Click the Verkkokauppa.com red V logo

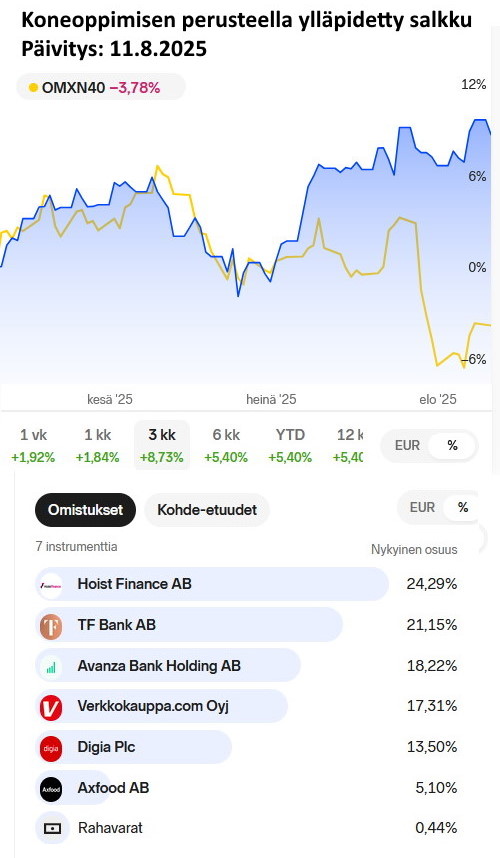click(51, 707)
